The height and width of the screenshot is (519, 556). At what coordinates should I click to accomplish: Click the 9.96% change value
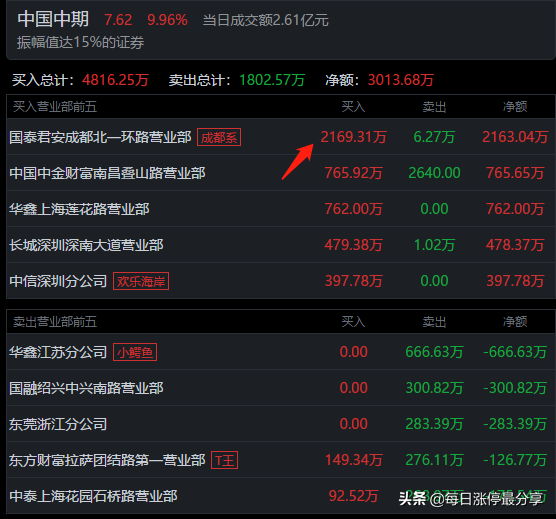(167, 20)
